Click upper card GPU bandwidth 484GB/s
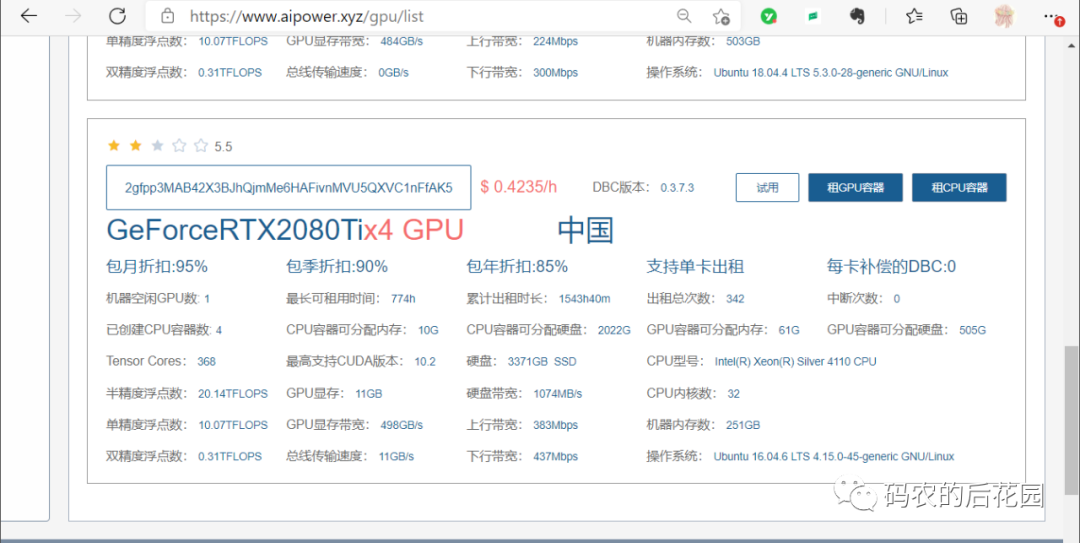 (x=402, y=41)
